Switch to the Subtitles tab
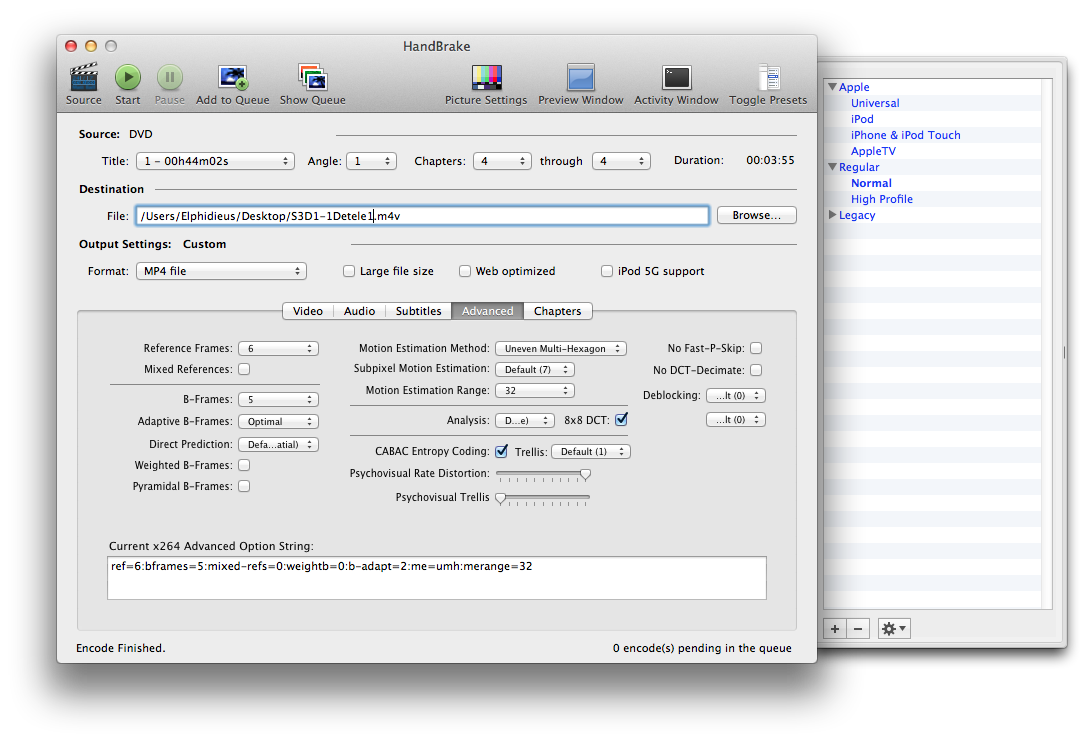This screenshot has width=1083, height=742. tap(419, 311)
